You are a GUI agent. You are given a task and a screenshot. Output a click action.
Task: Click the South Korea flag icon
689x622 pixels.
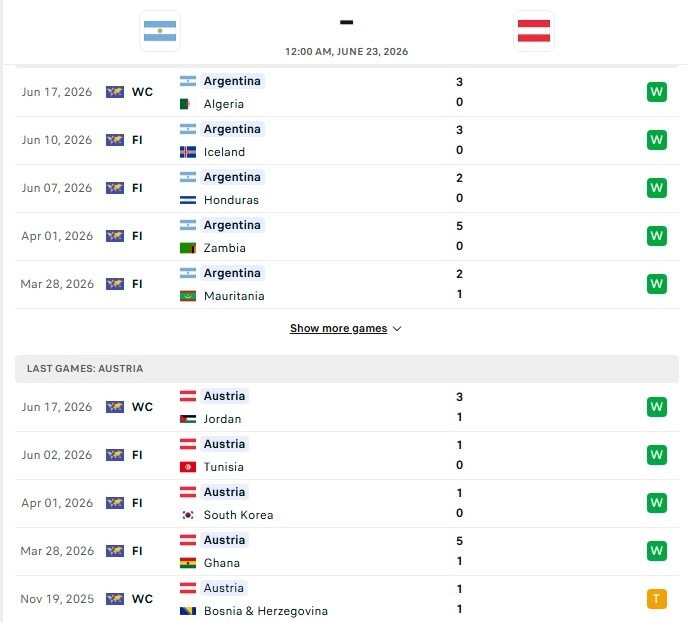coord(188,515)
